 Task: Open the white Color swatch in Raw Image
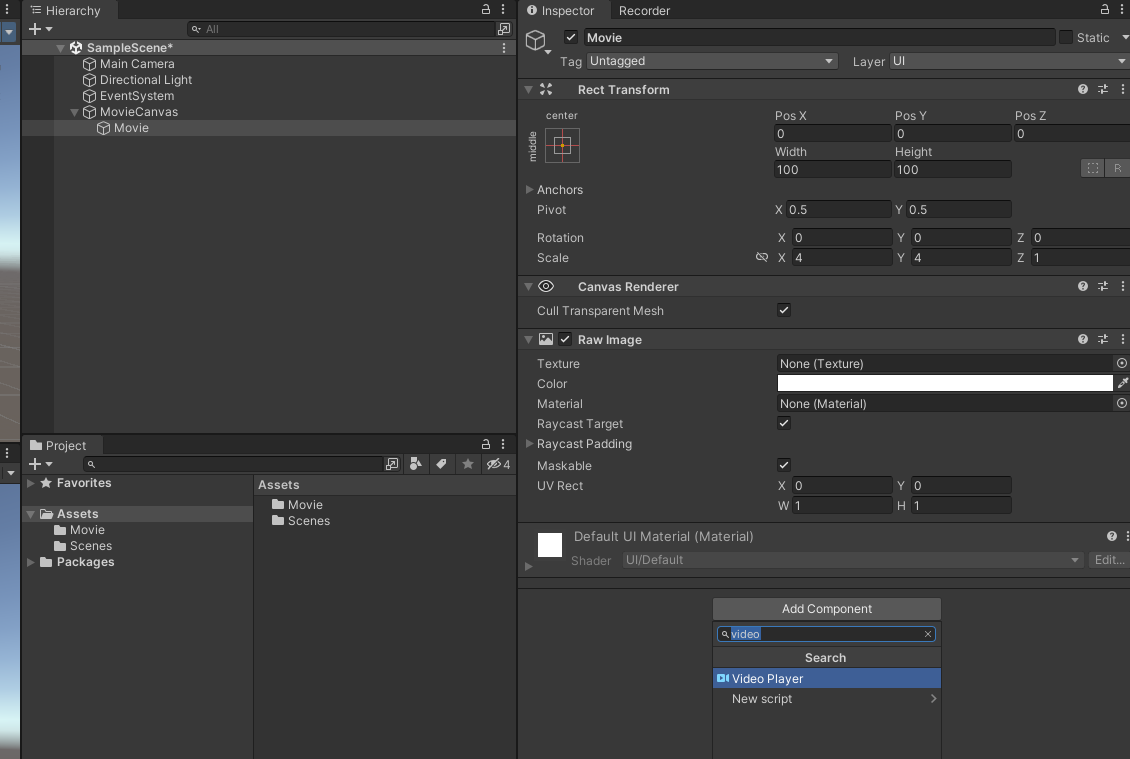coord(944,383)
